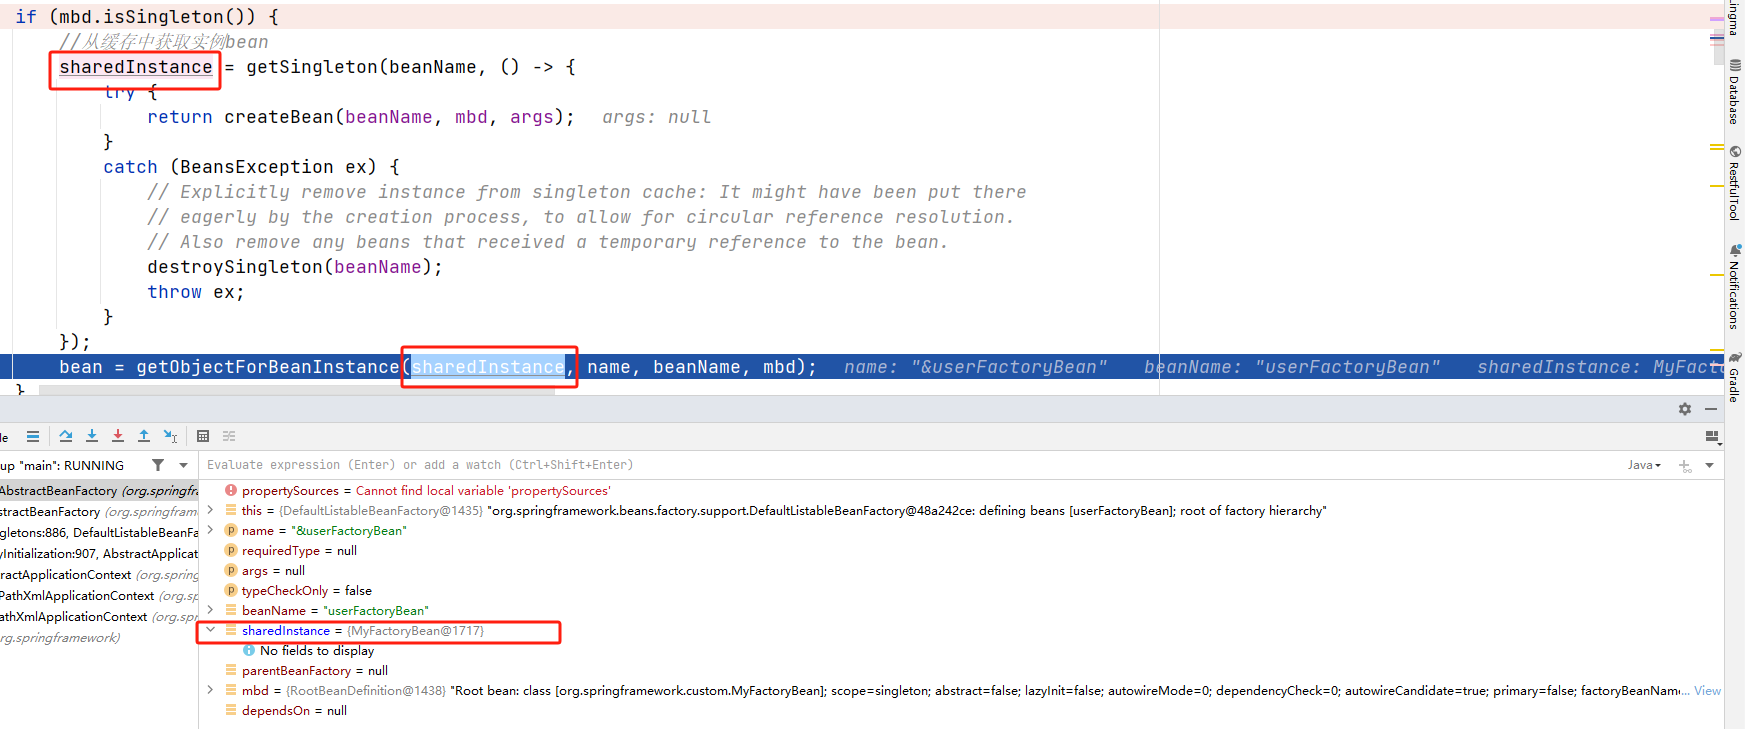Open the Notifications side tab

click(1735, 287)
